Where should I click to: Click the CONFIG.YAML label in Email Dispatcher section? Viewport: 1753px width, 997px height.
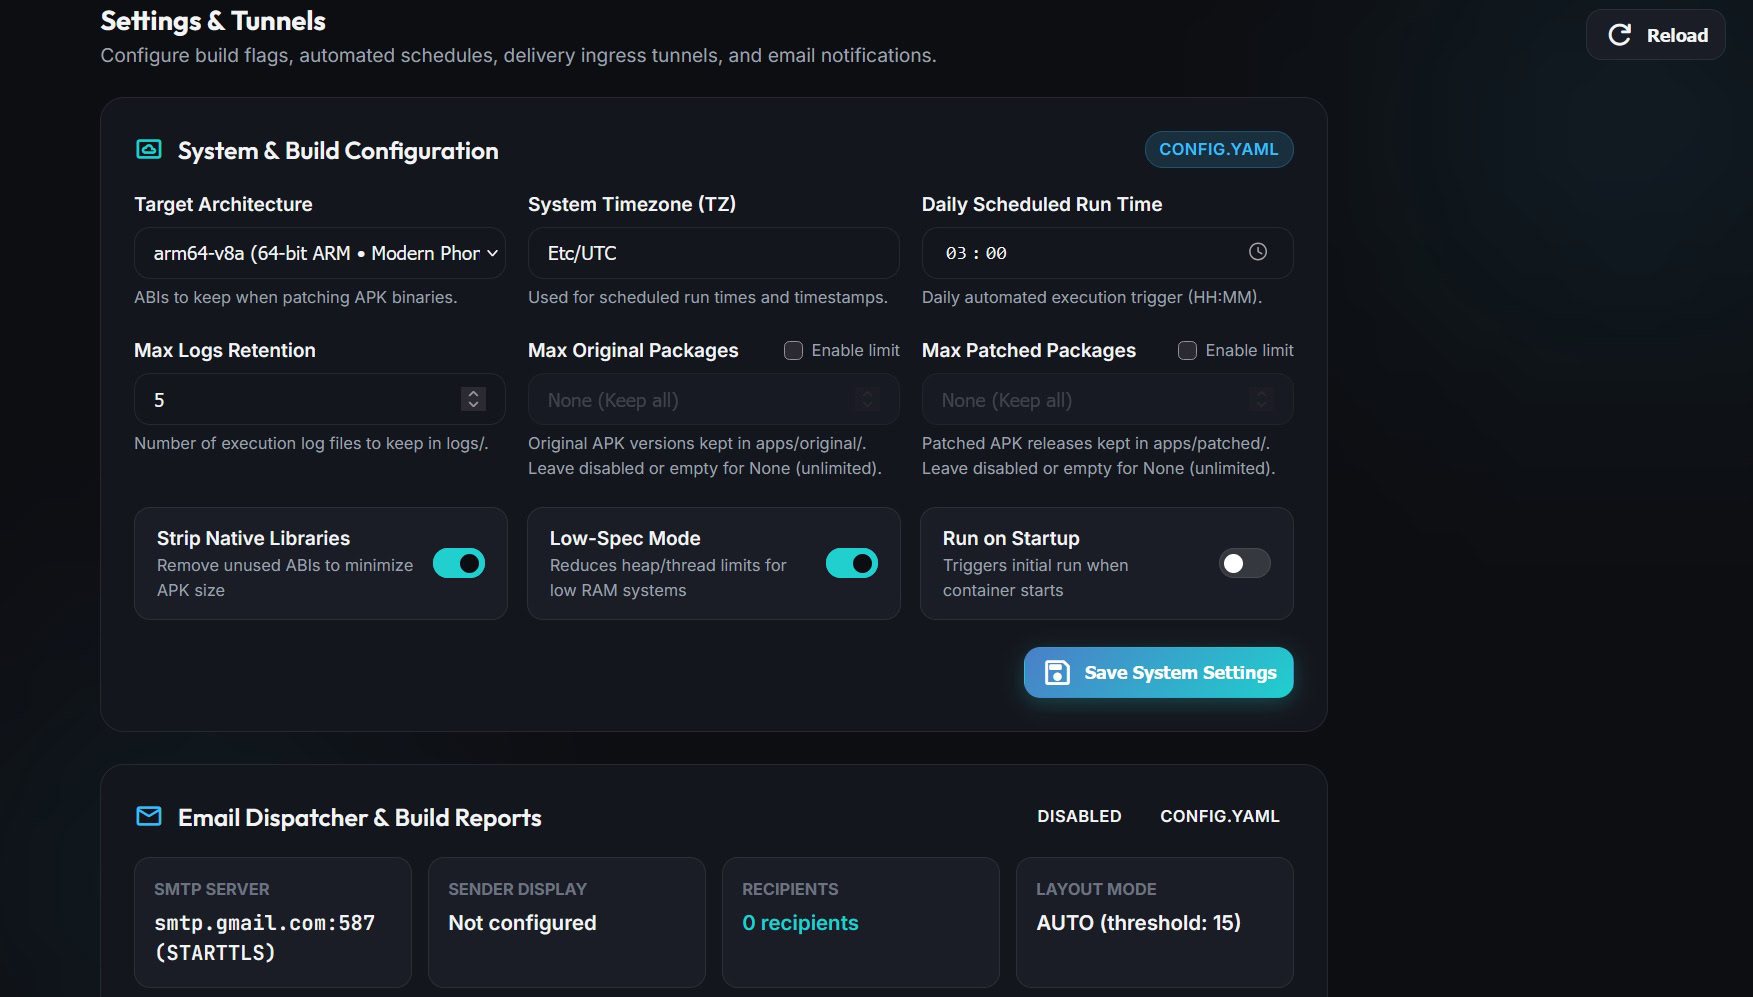point(1220,816)
